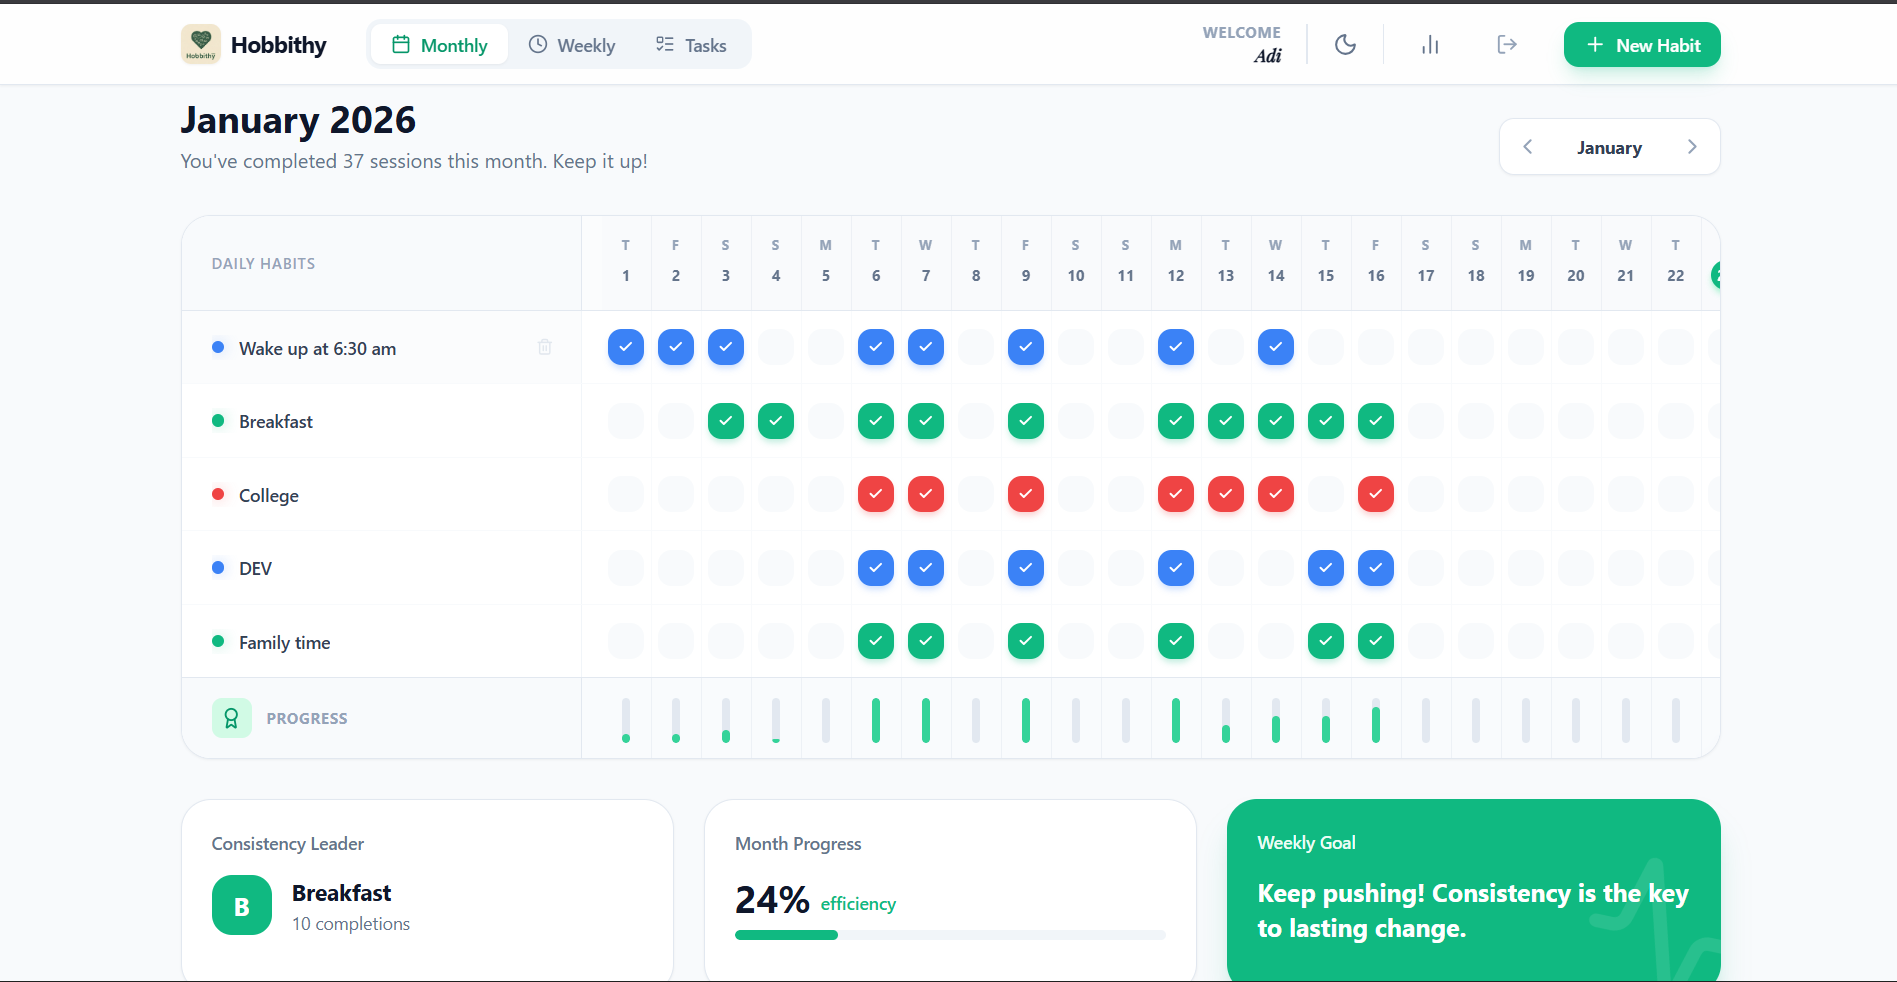Check College on day 15
The image size is (1897, 982).
coord(1326,494)
